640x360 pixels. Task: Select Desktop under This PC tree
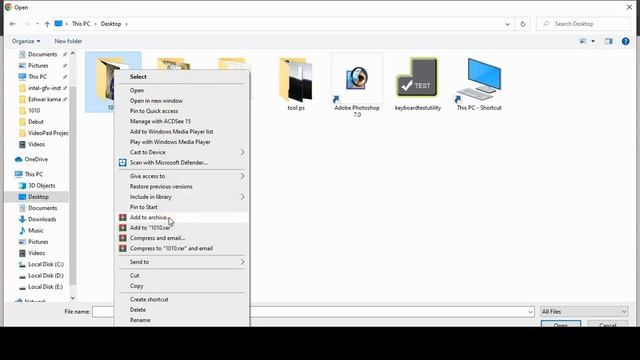38,197
